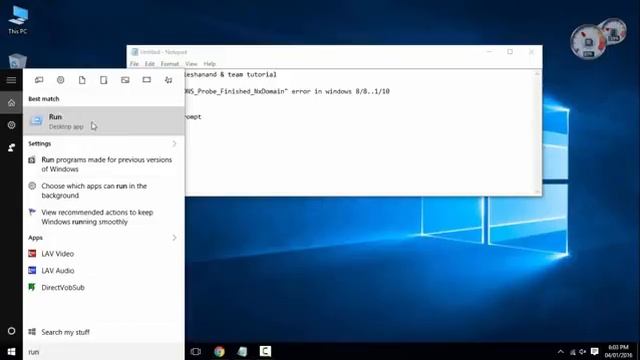The width and height of the screenshot is (640, 360).
Task: Expand the Settings results group arrow
Action: coord(174,144)
